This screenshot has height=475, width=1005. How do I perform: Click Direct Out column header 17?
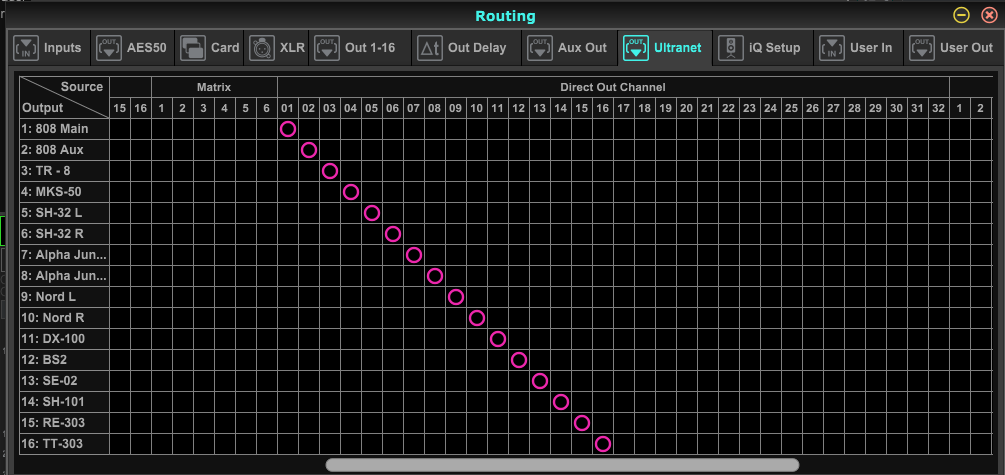pos(624,108)
